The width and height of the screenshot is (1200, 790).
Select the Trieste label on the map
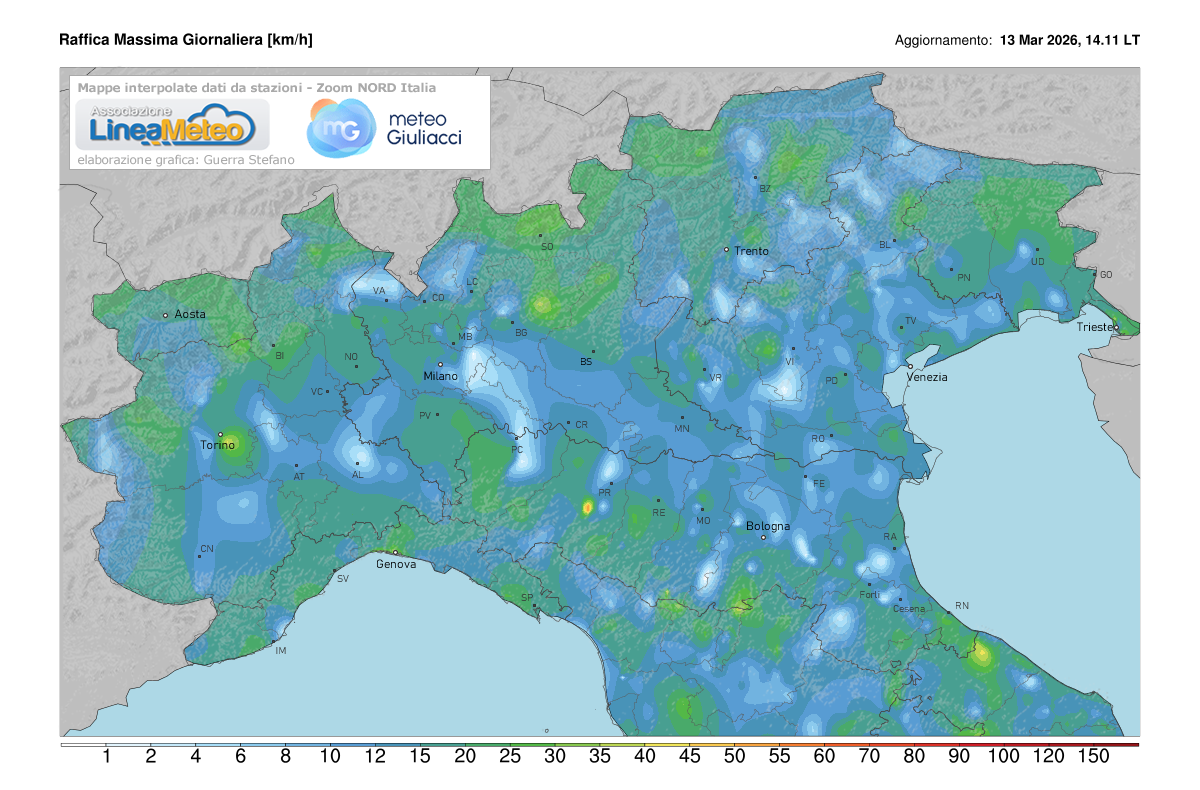tap(1096, 326)
